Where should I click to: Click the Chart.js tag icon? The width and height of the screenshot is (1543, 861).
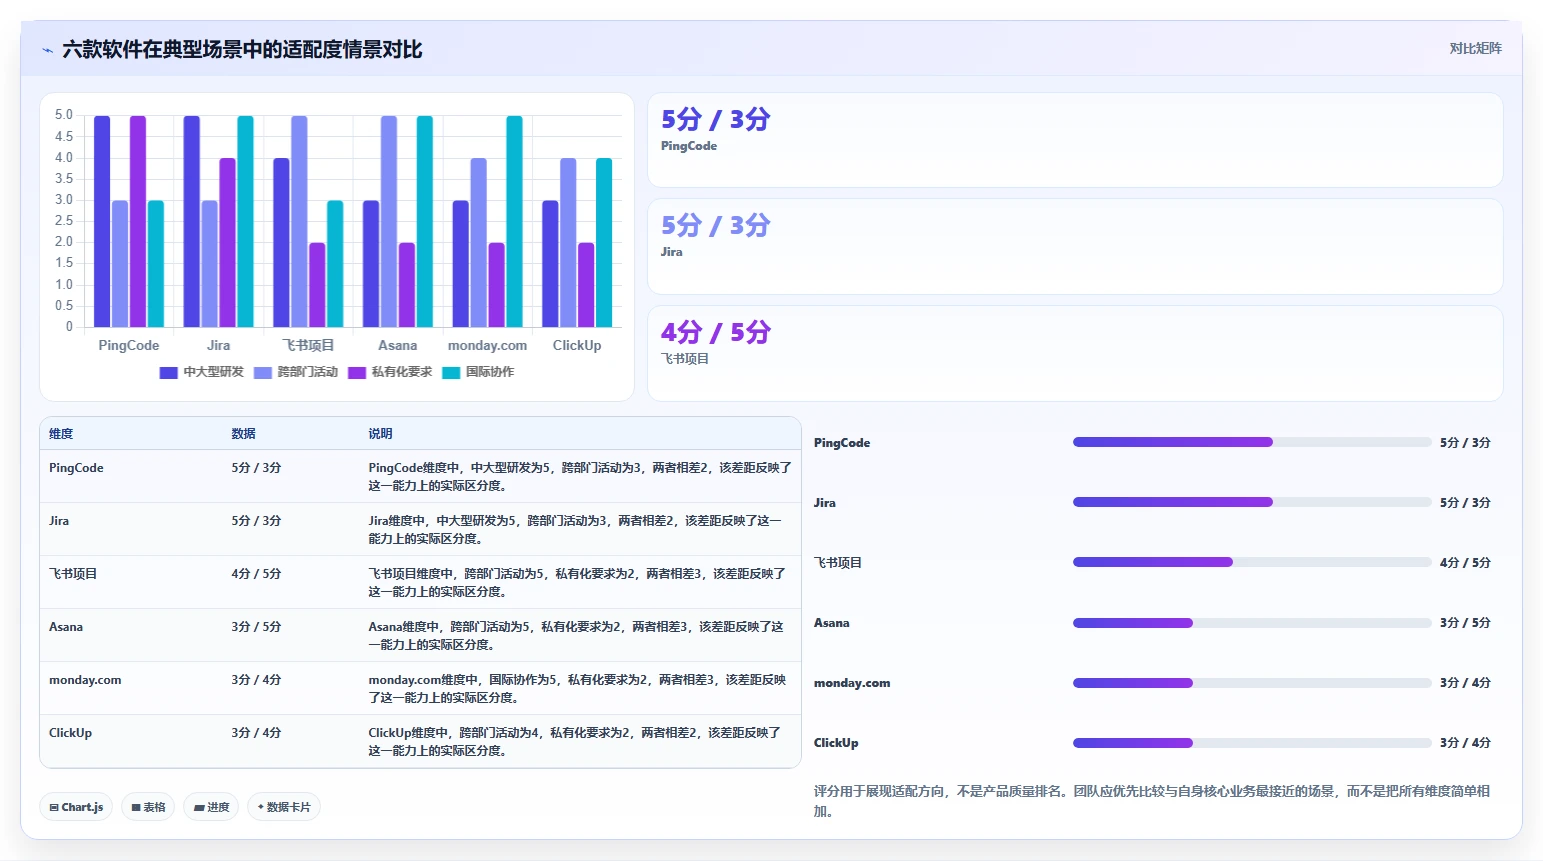click(54, 808)
